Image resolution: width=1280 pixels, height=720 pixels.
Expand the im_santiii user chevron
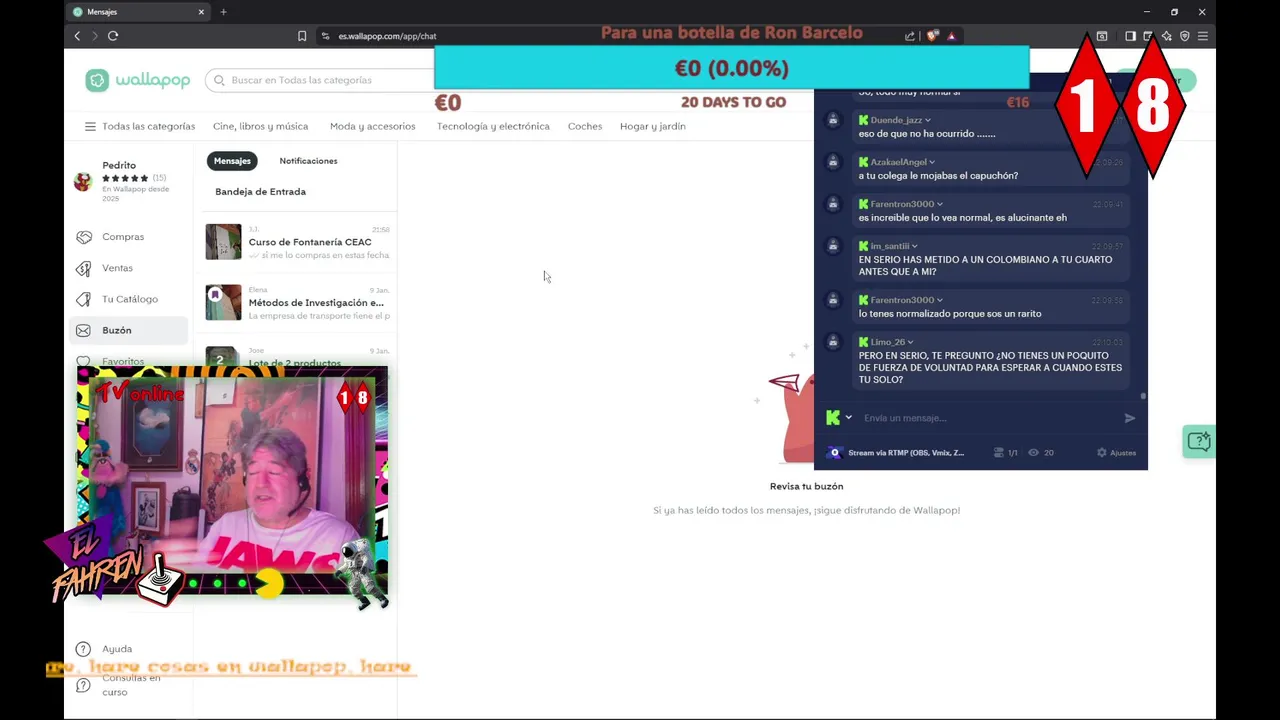tap(915, 246)
